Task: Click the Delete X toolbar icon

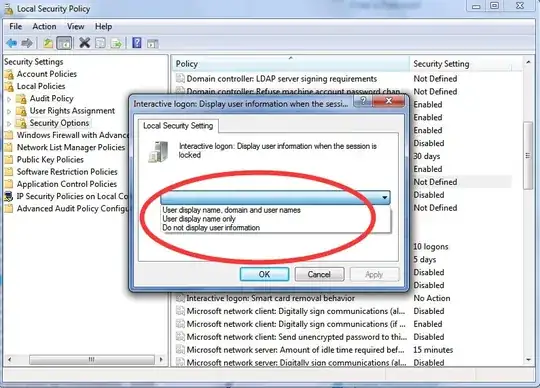Action: tap(84, 43)
